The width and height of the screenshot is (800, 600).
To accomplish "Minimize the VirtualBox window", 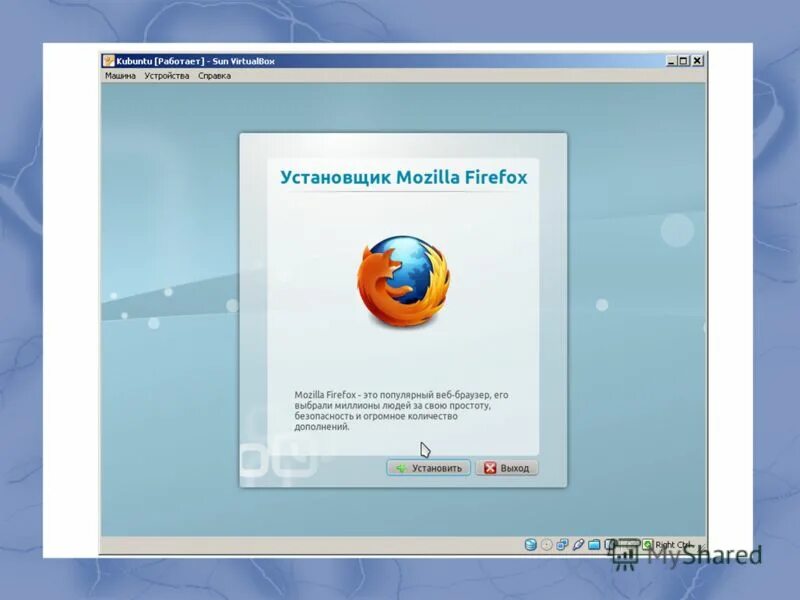I will point(672,61).
